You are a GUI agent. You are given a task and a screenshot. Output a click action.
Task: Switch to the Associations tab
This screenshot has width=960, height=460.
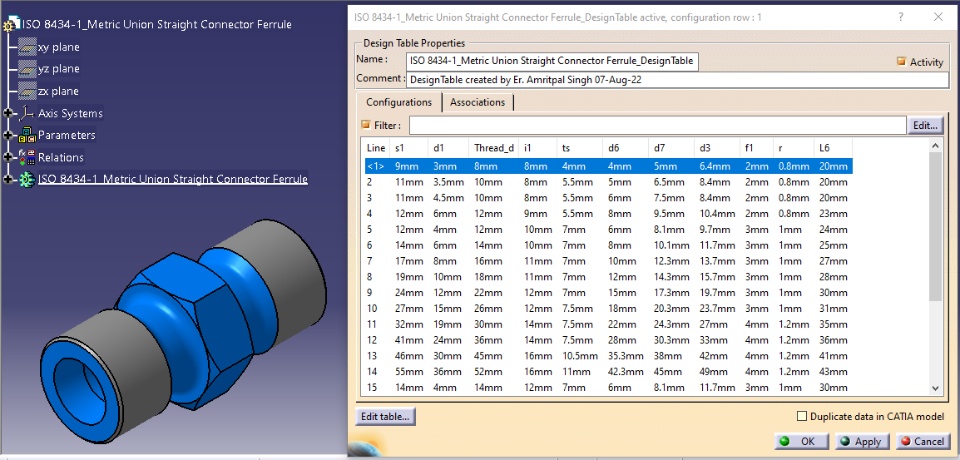click(x=478, y=102)
